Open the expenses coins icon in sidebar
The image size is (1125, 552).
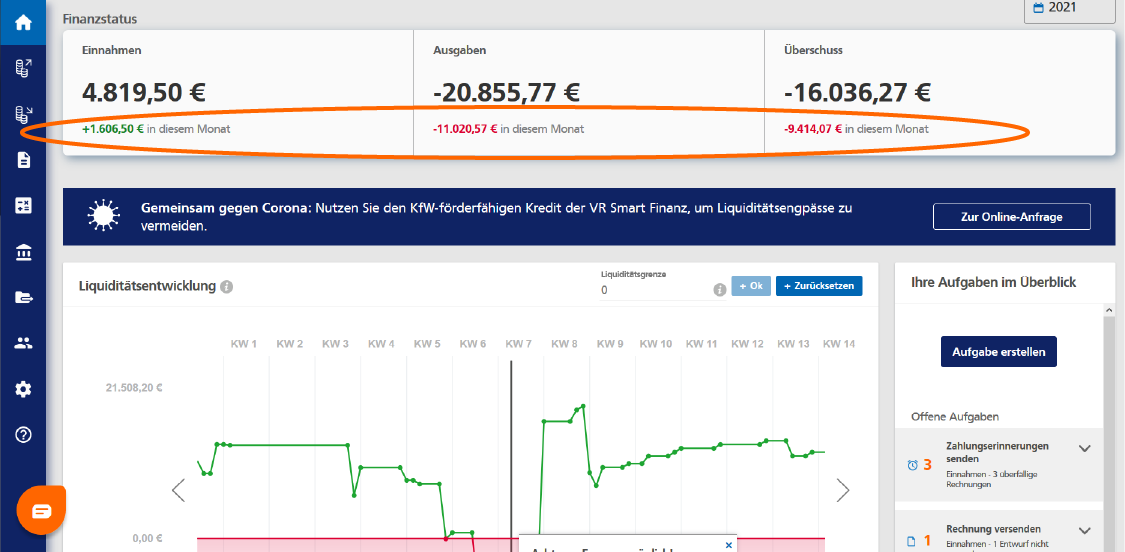[x=23, y=114]
